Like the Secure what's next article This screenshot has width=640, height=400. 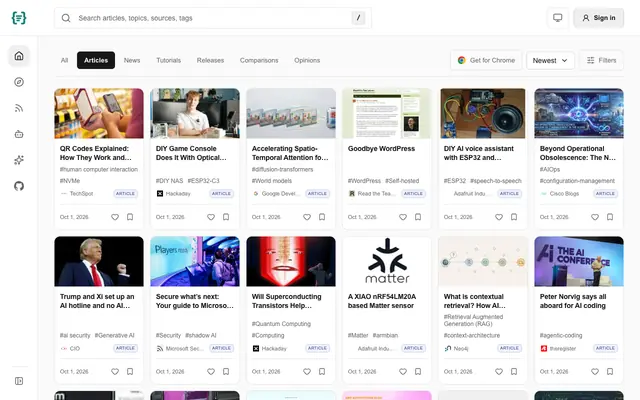(211, 371)
